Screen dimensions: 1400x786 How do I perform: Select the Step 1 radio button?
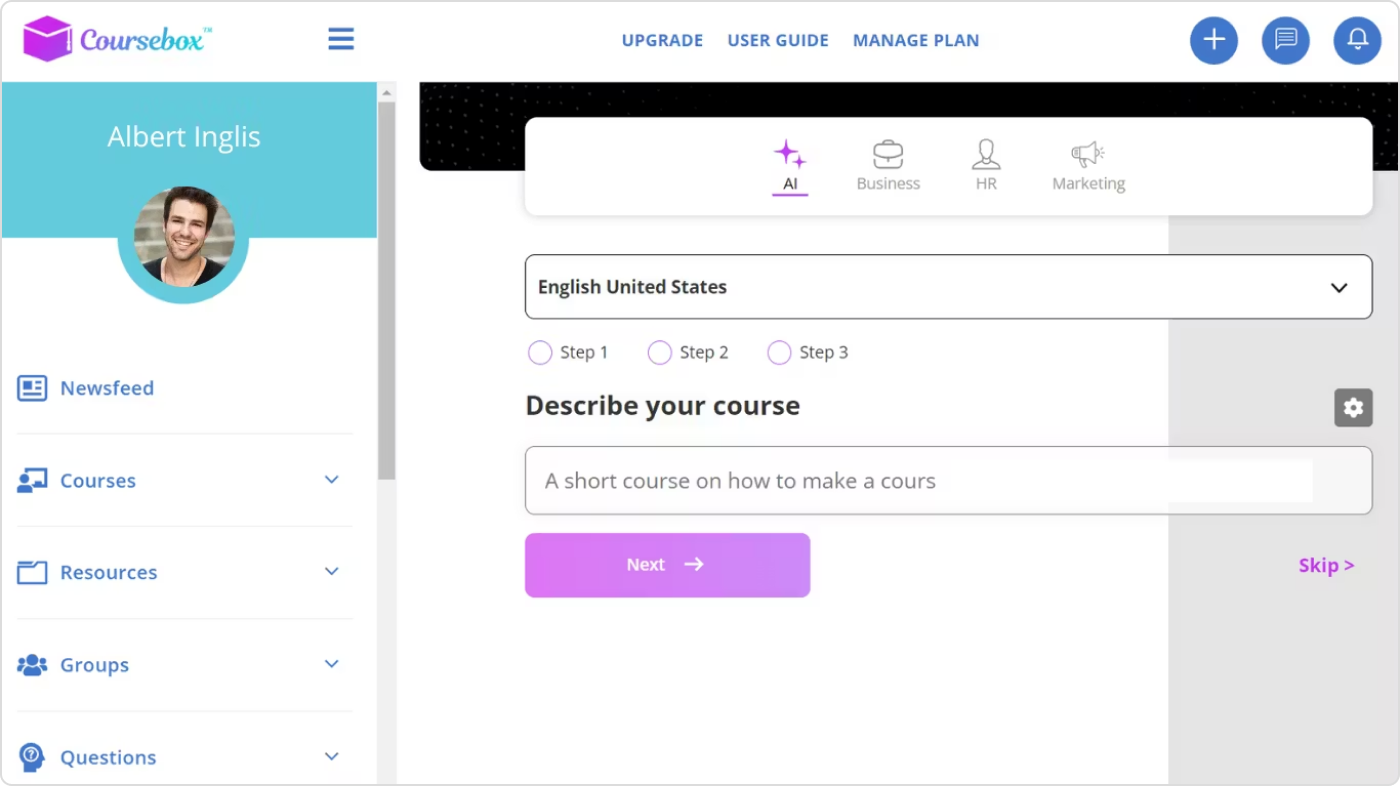[540, 352]
